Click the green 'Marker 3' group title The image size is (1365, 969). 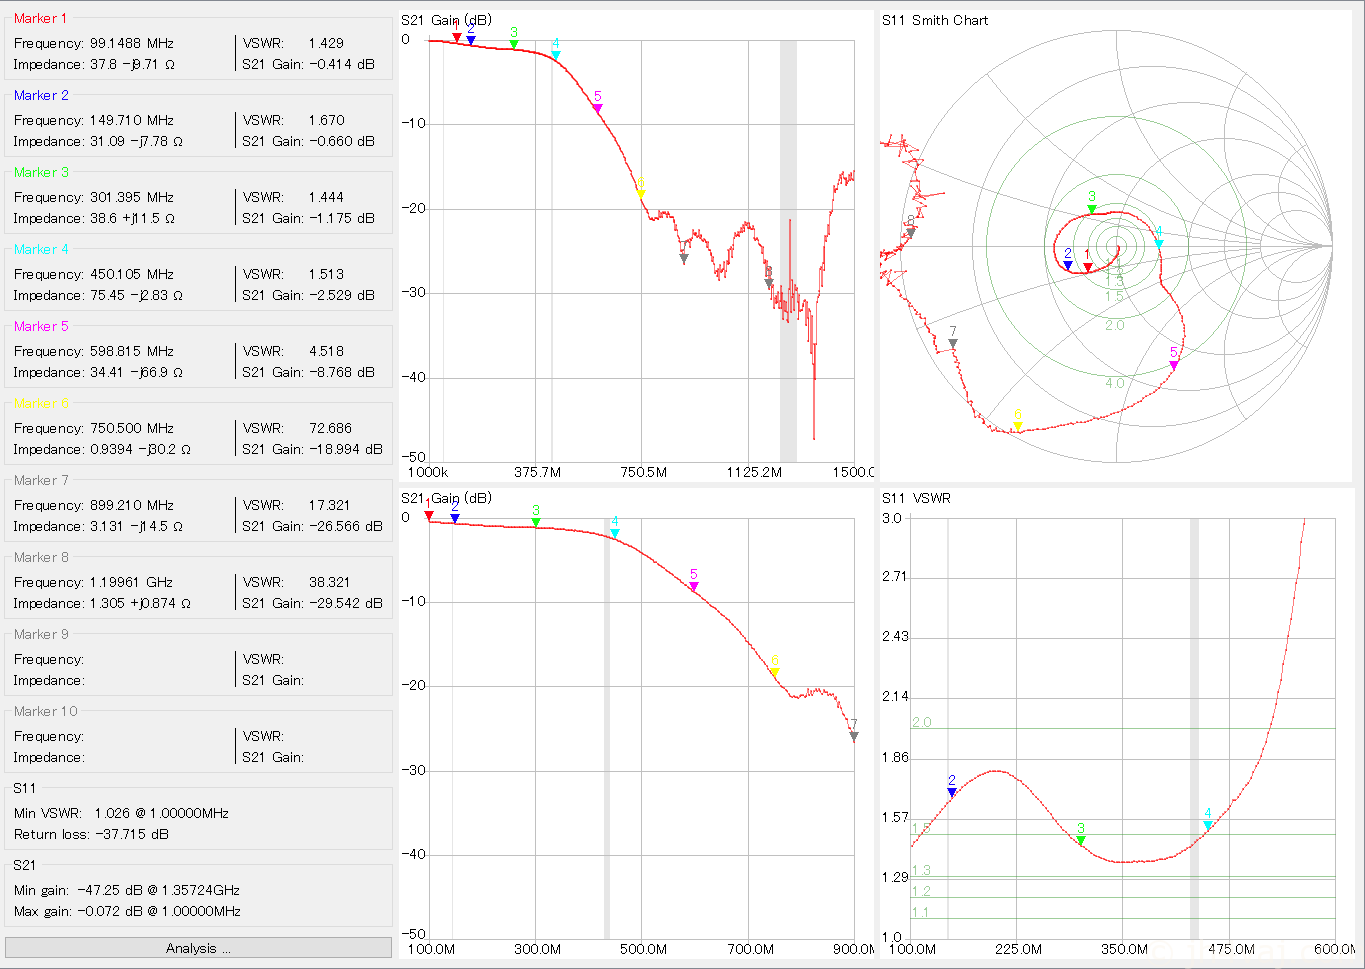tap(41, 172)
